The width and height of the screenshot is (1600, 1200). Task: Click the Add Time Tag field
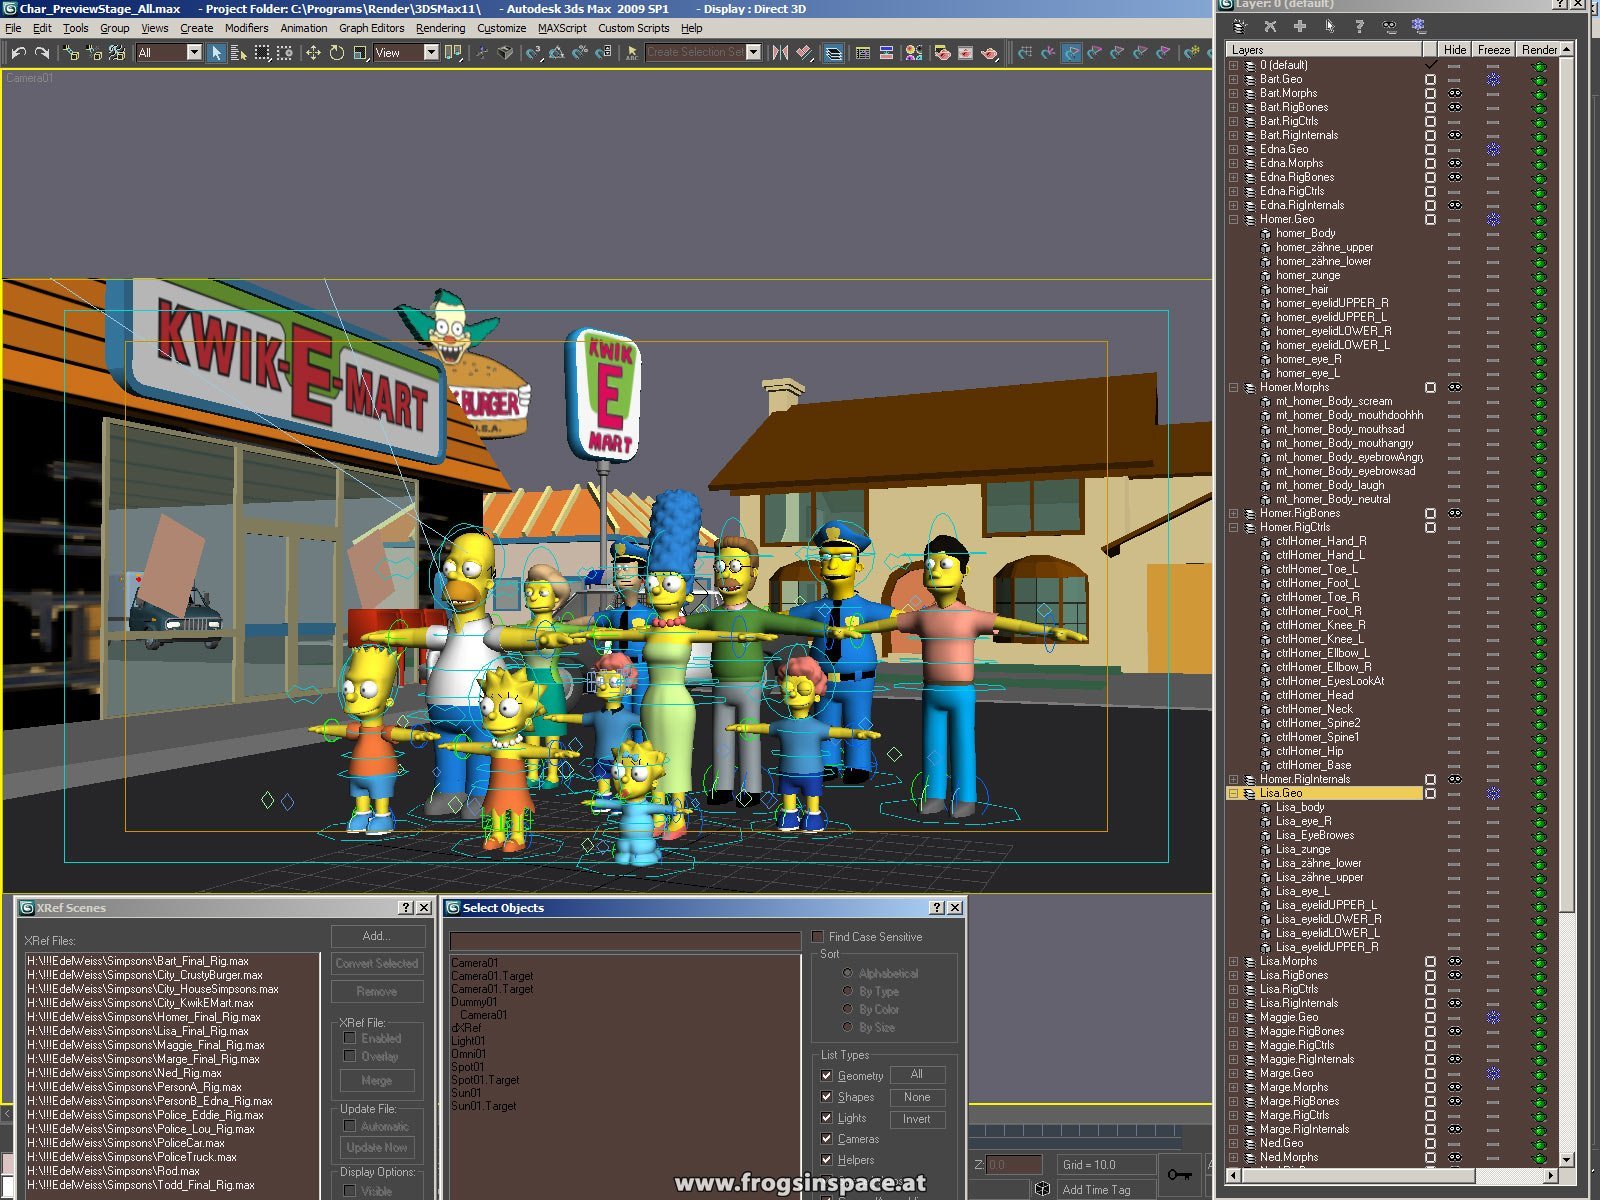[x=1107, y=1190]
